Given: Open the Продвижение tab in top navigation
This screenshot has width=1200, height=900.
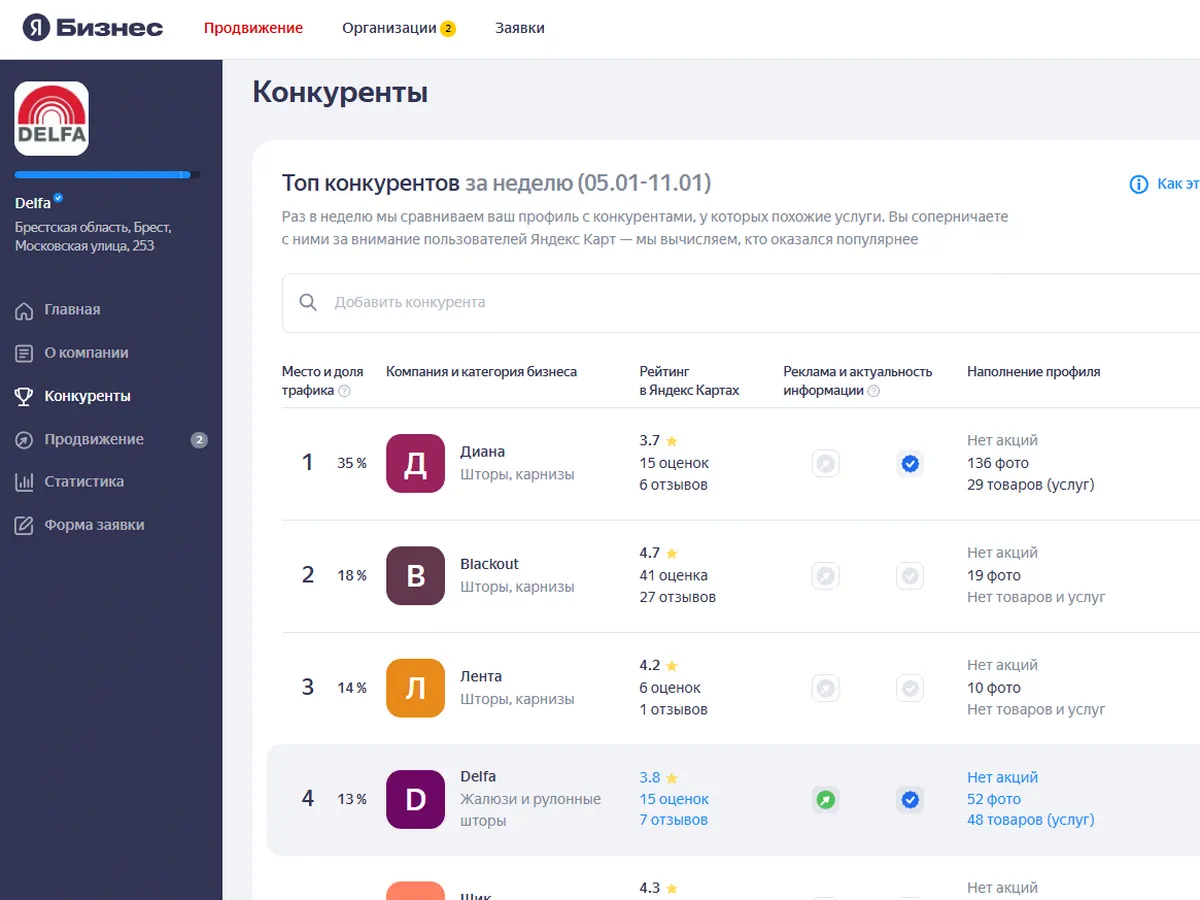Looking at the screenshot, I should point(253,28).
